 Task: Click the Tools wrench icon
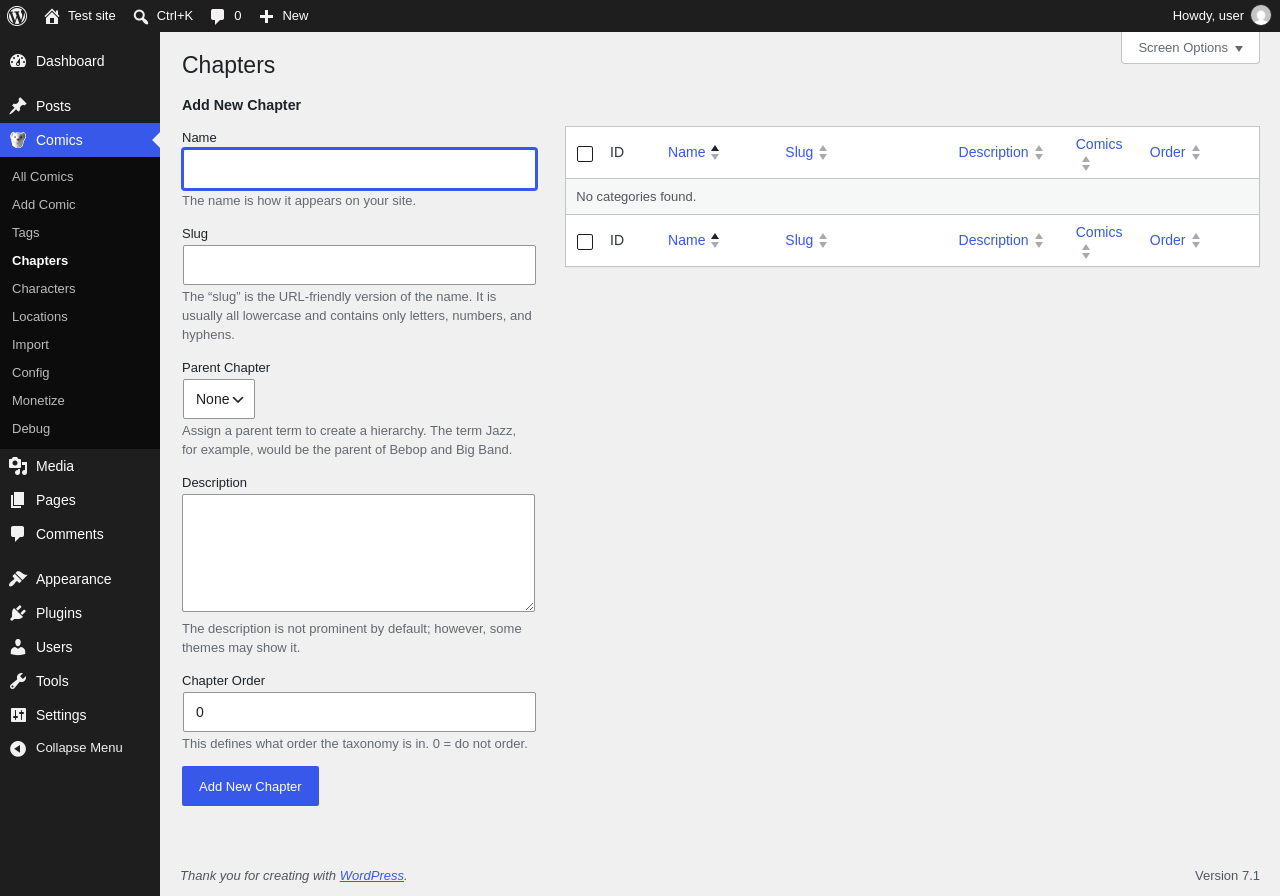(x=18, y=681)
